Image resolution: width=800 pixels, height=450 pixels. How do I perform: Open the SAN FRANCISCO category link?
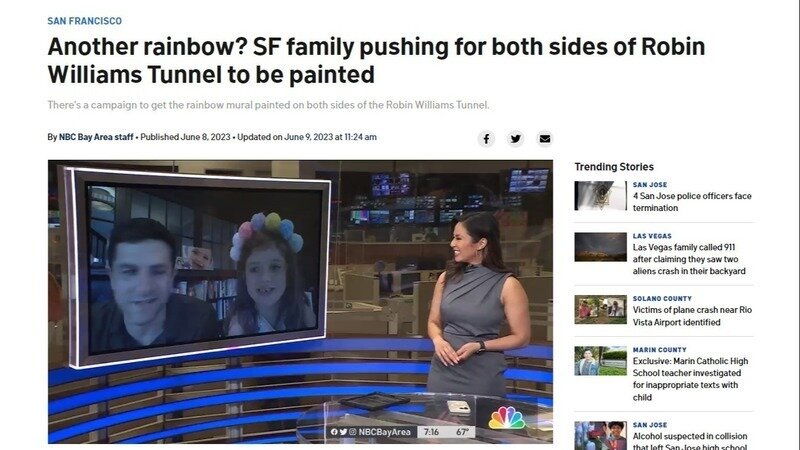click(85, 21)
